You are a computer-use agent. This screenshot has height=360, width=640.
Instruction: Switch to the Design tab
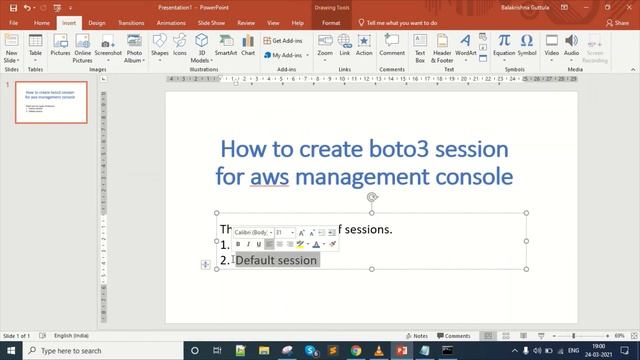(x=97, y=23)
